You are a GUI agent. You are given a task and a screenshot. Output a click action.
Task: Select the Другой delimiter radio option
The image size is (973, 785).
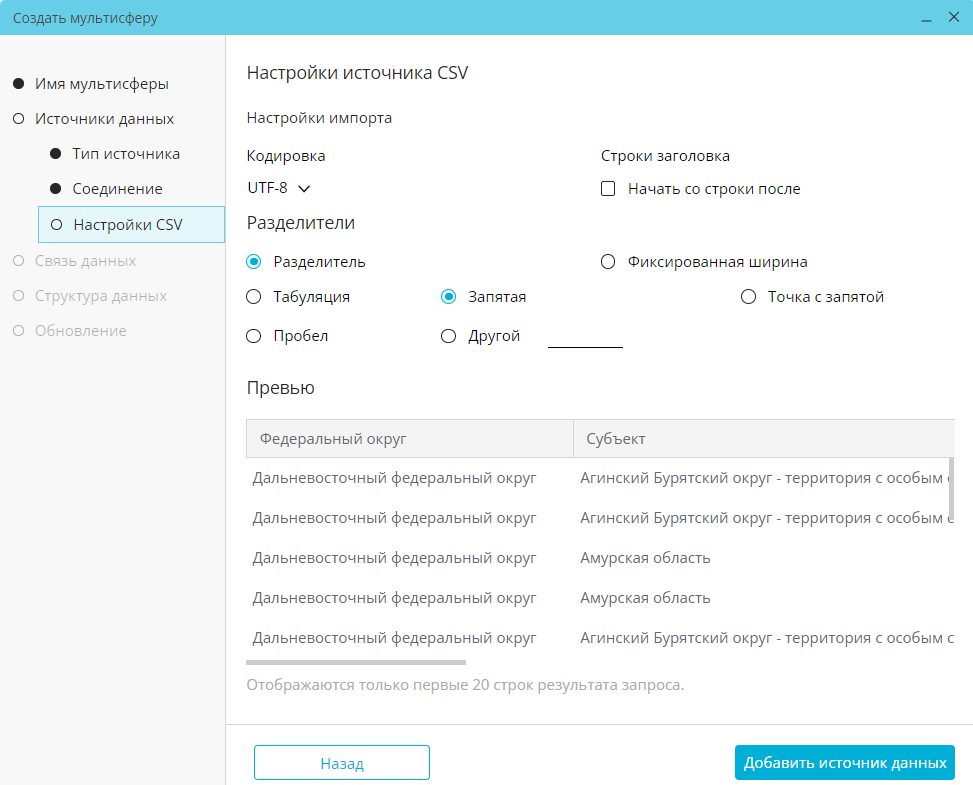coord(449,336)
